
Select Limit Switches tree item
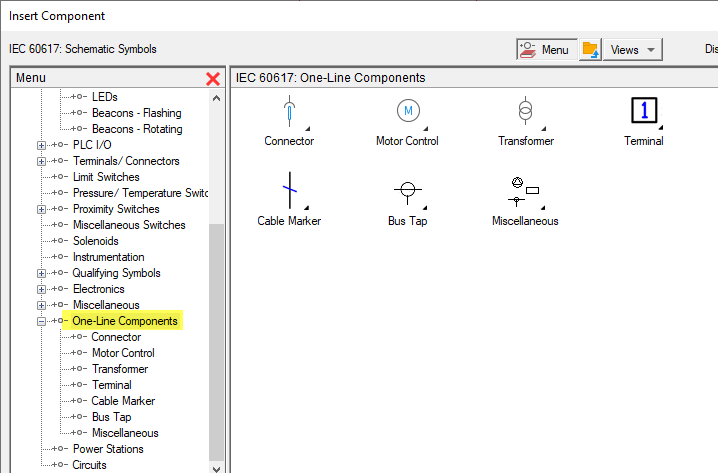point(106,177)
